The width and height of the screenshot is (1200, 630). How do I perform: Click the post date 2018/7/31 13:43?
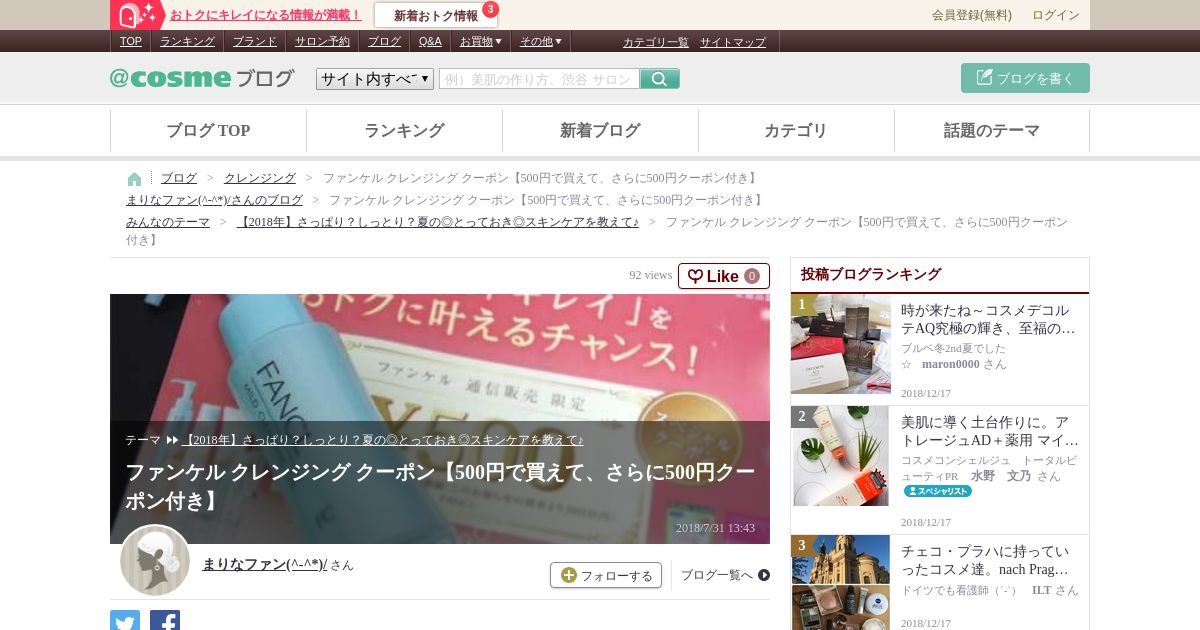pos(715,528)
